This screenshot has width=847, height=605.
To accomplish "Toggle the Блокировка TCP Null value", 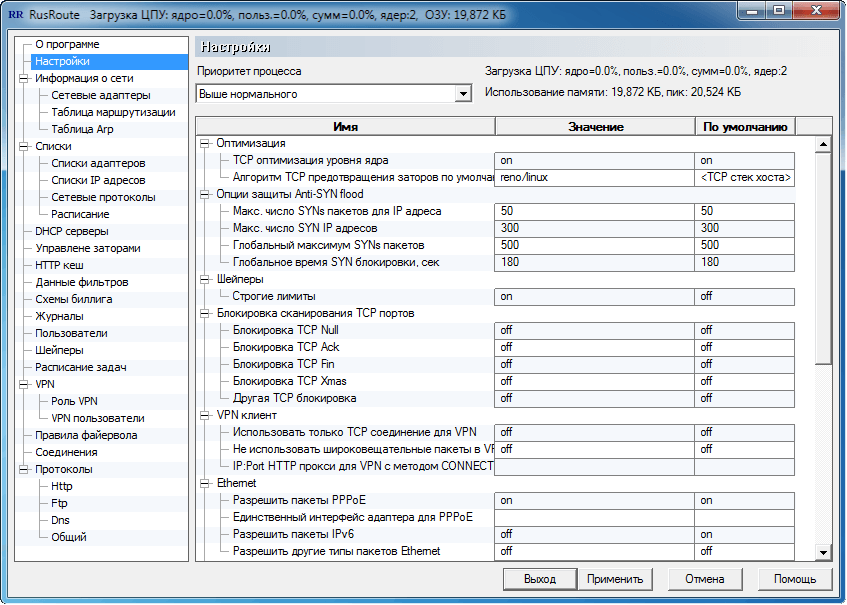I will pos(594,331).
